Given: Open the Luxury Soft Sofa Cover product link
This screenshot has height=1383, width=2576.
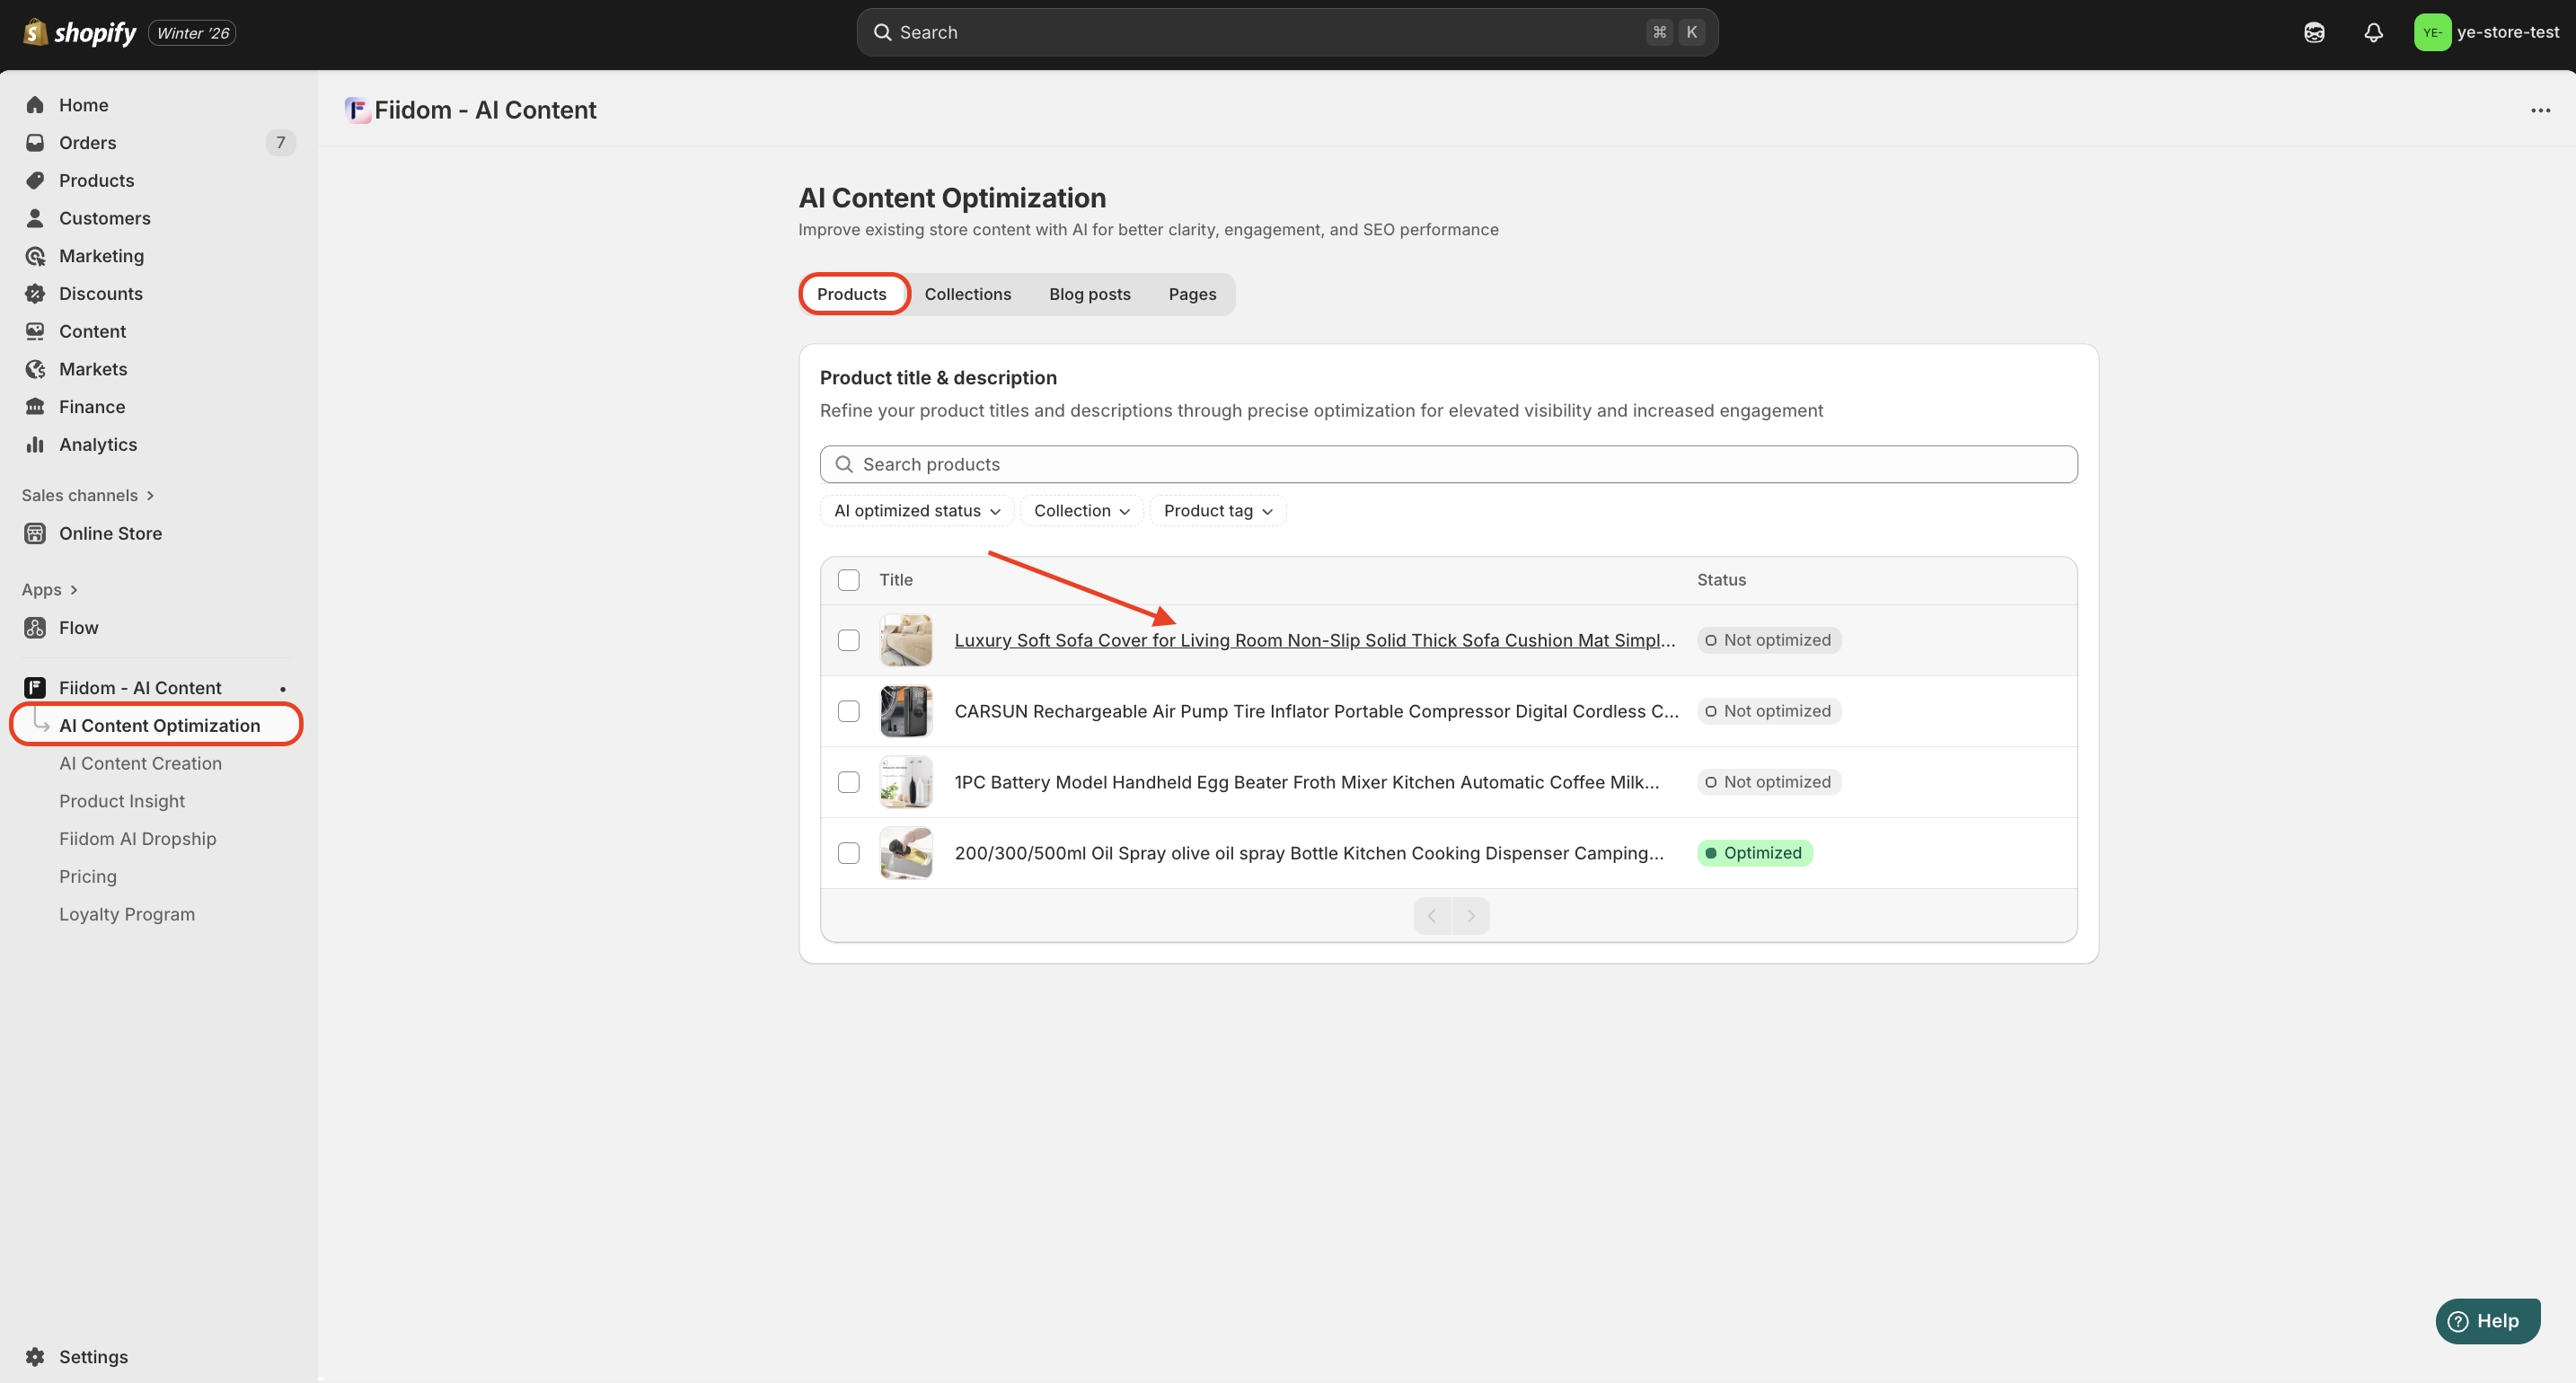Looking at the screenshot, I should (x=1314, y=640).
